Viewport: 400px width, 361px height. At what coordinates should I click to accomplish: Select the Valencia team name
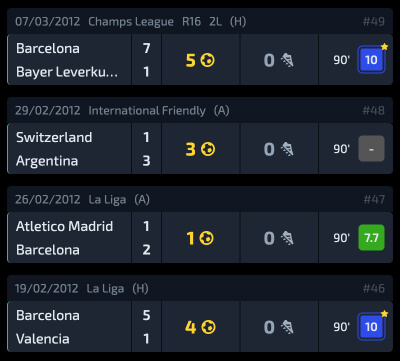tap(43, 339)
